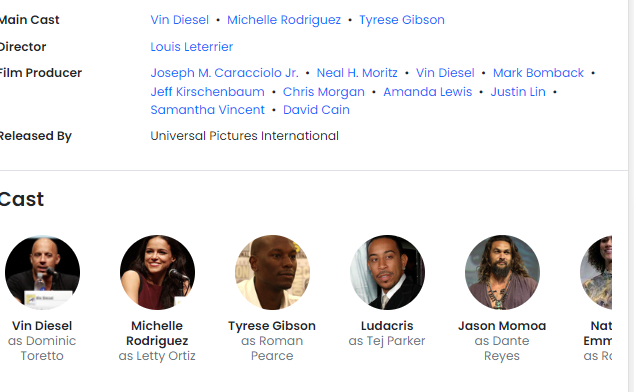Select Ludacris's round cast photo
Screen dimensions: 634x392
(x=387, y=272)
